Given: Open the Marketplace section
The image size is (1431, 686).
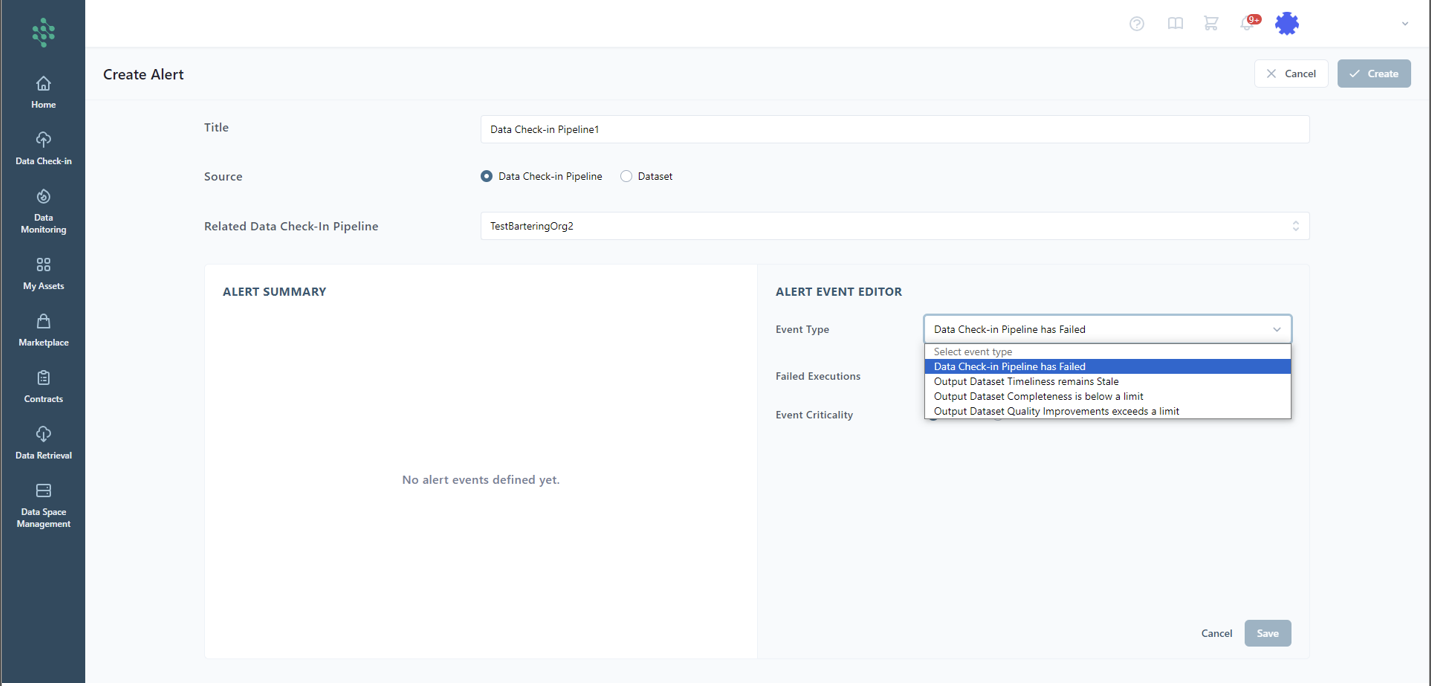Looking at the screenshot, I should pyautogui.click(x=43, y=329).
